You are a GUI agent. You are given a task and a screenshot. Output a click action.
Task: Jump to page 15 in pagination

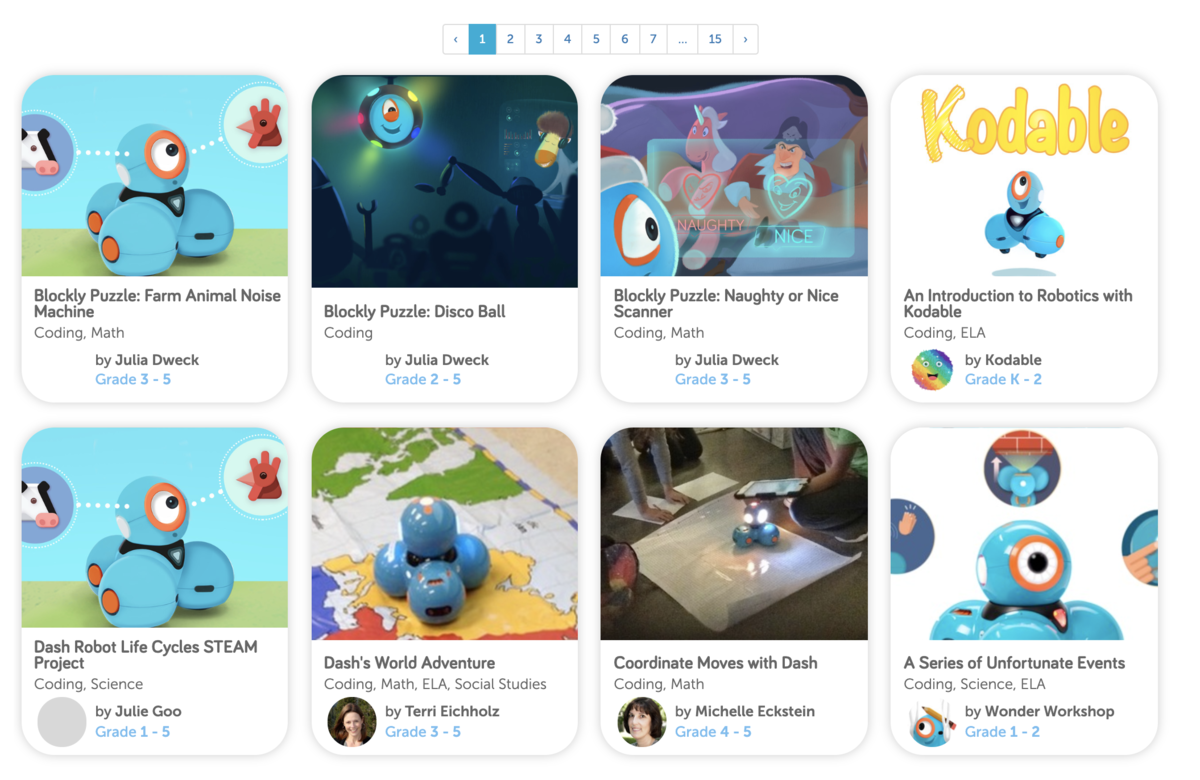coord(715,39)
